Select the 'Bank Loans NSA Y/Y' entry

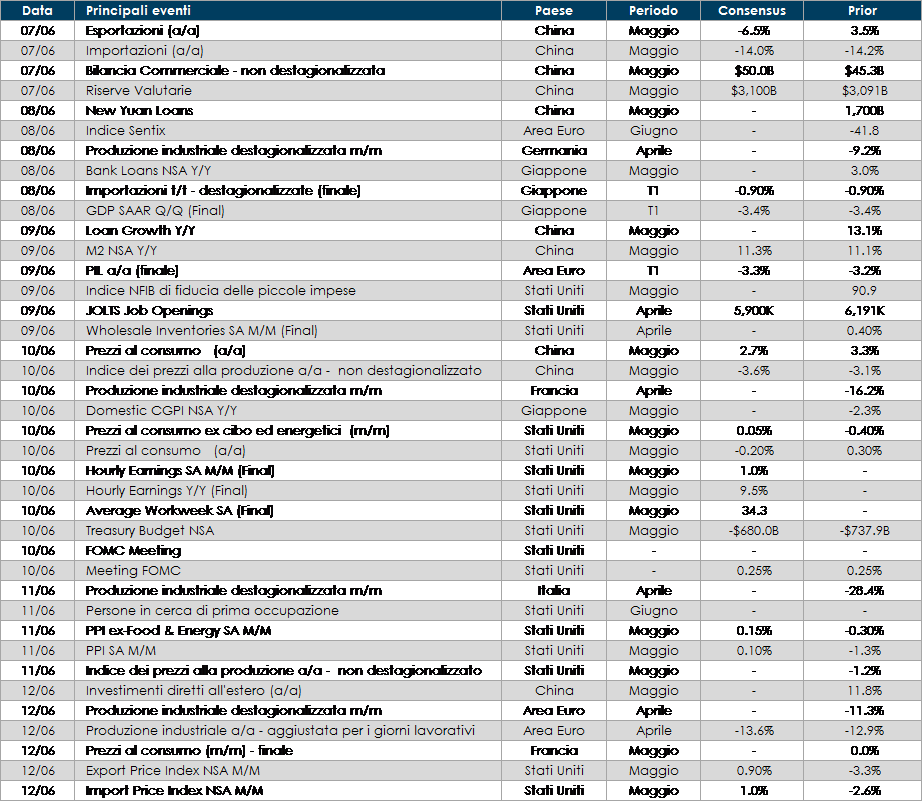tap(146, 170)
